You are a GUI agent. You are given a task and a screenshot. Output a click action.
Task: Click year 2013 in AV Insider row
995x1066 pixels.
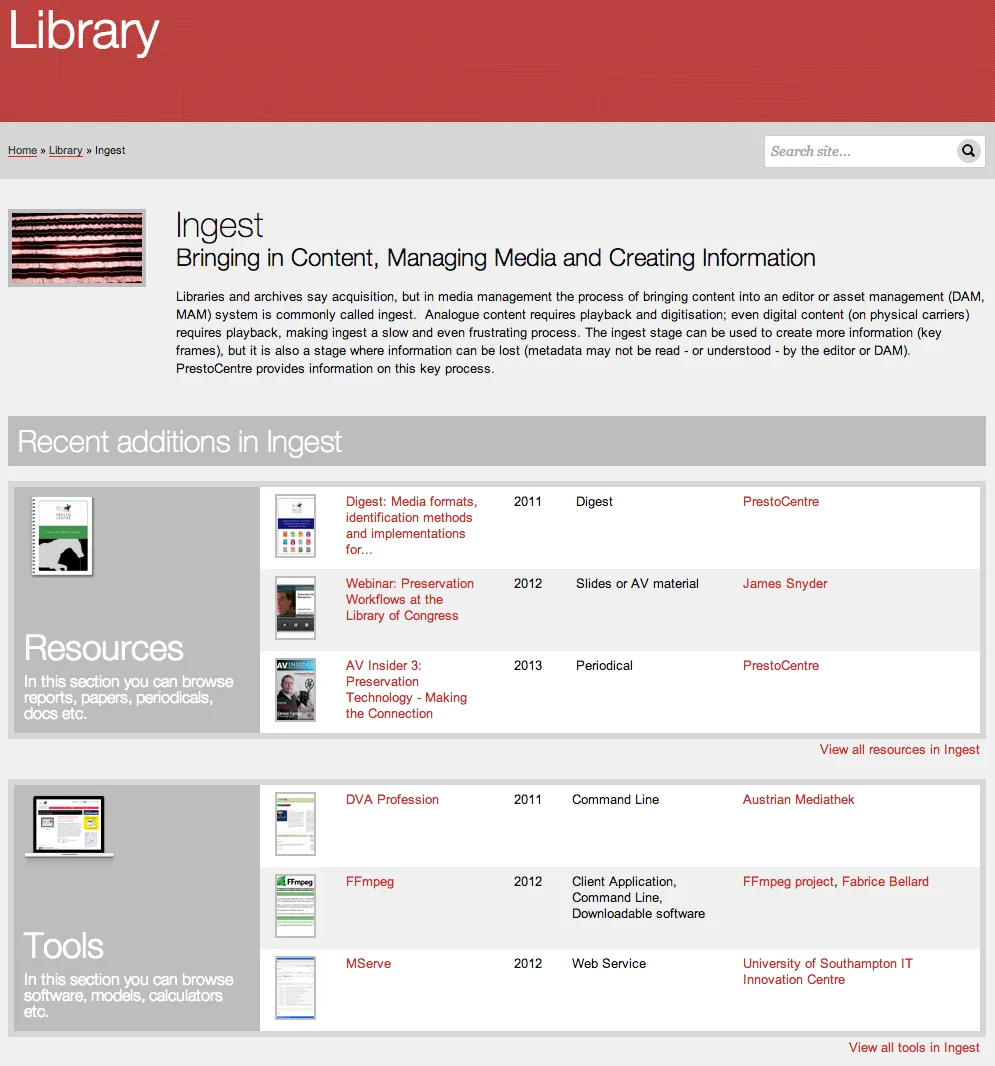527,666
